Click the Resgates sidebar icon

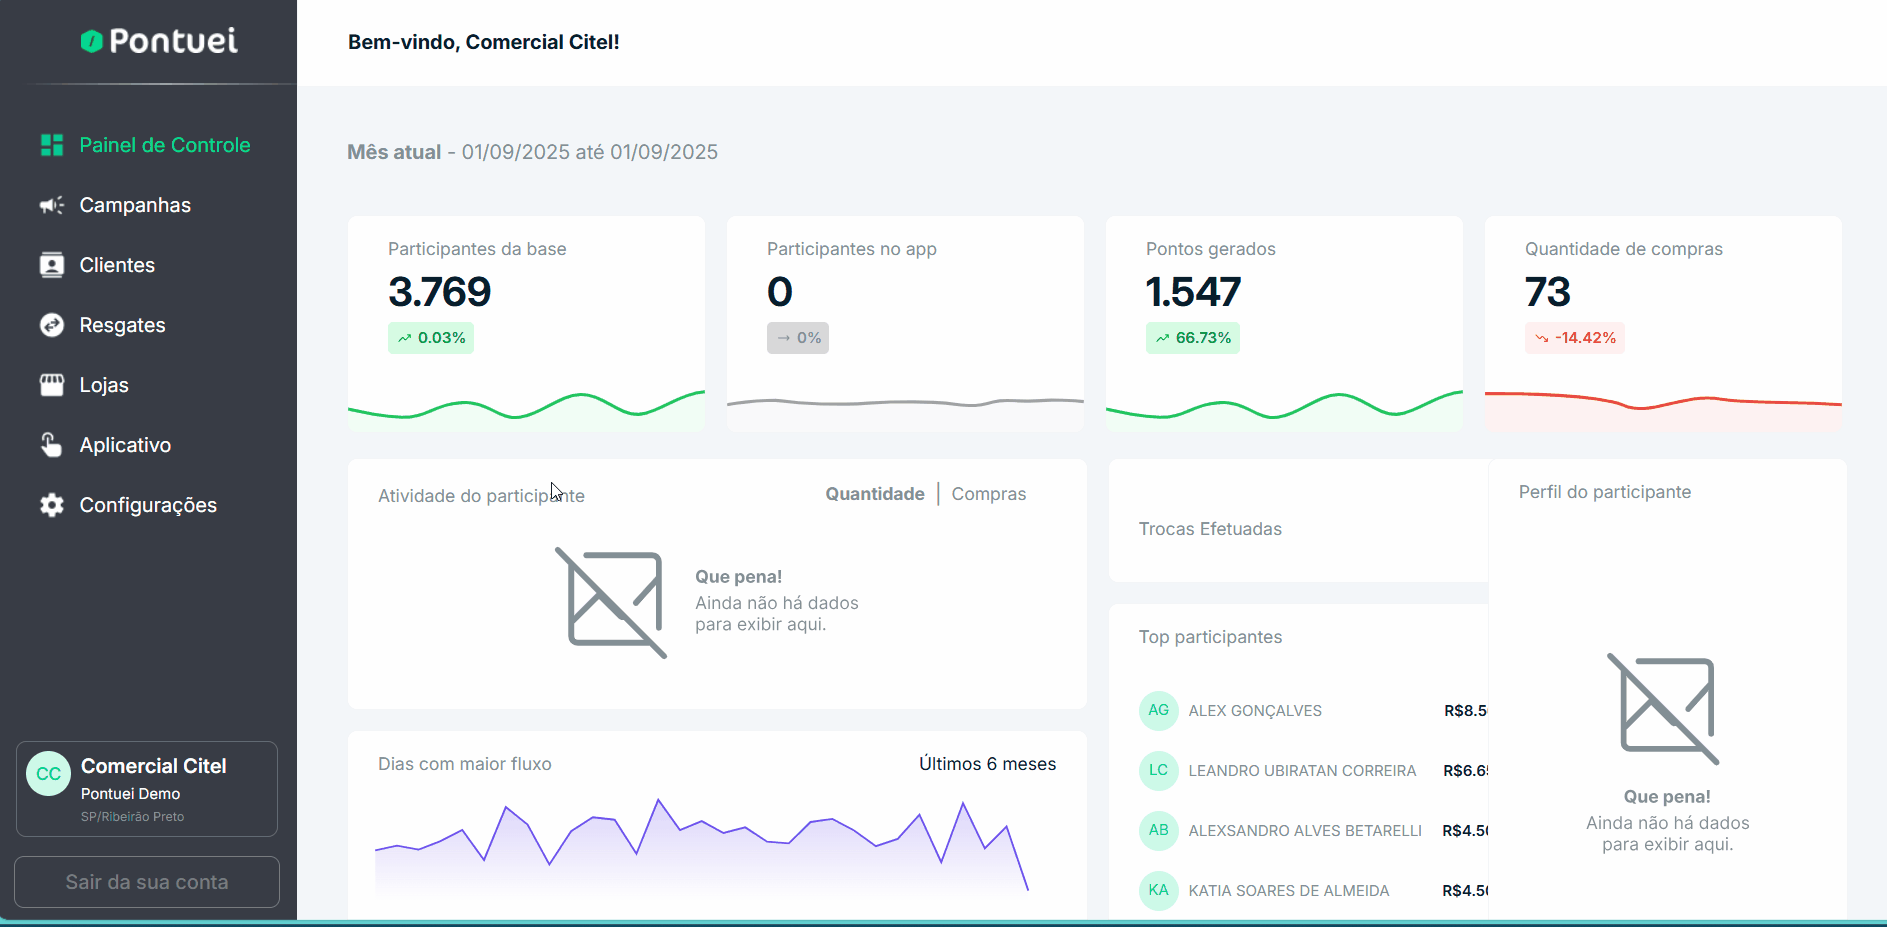52,325
